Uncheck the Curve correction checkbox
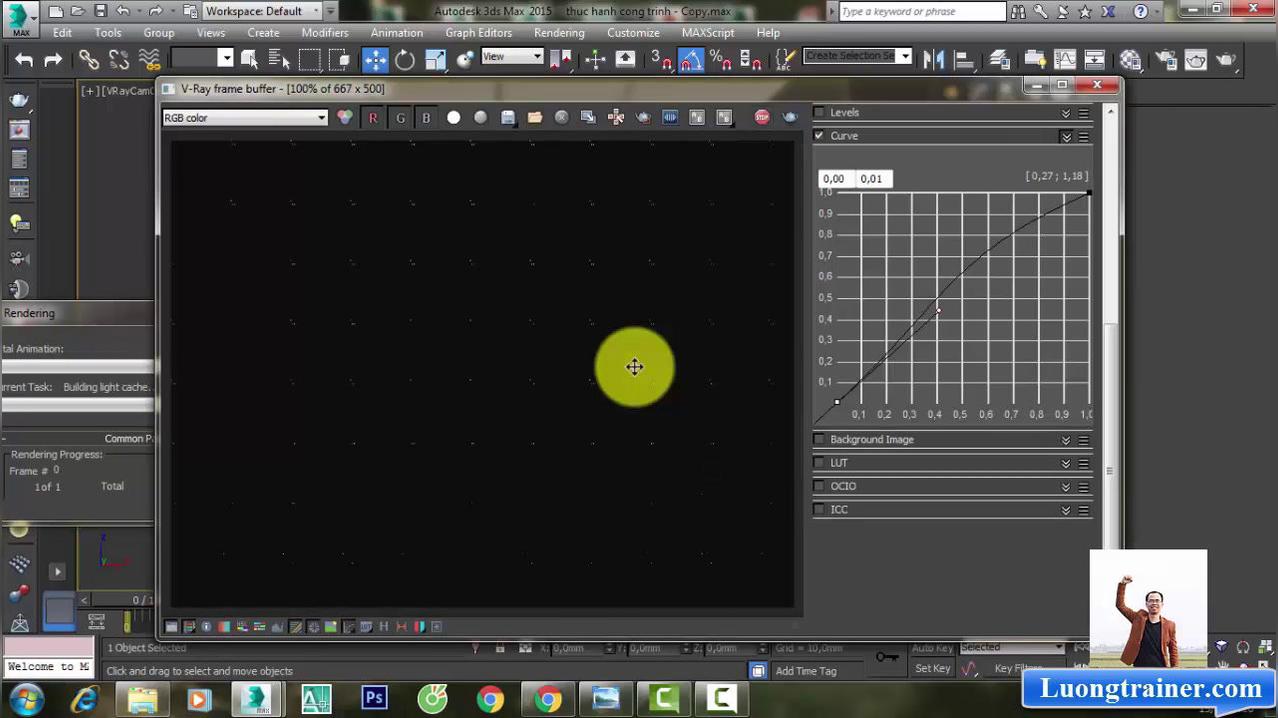 [x=820, y=135]
